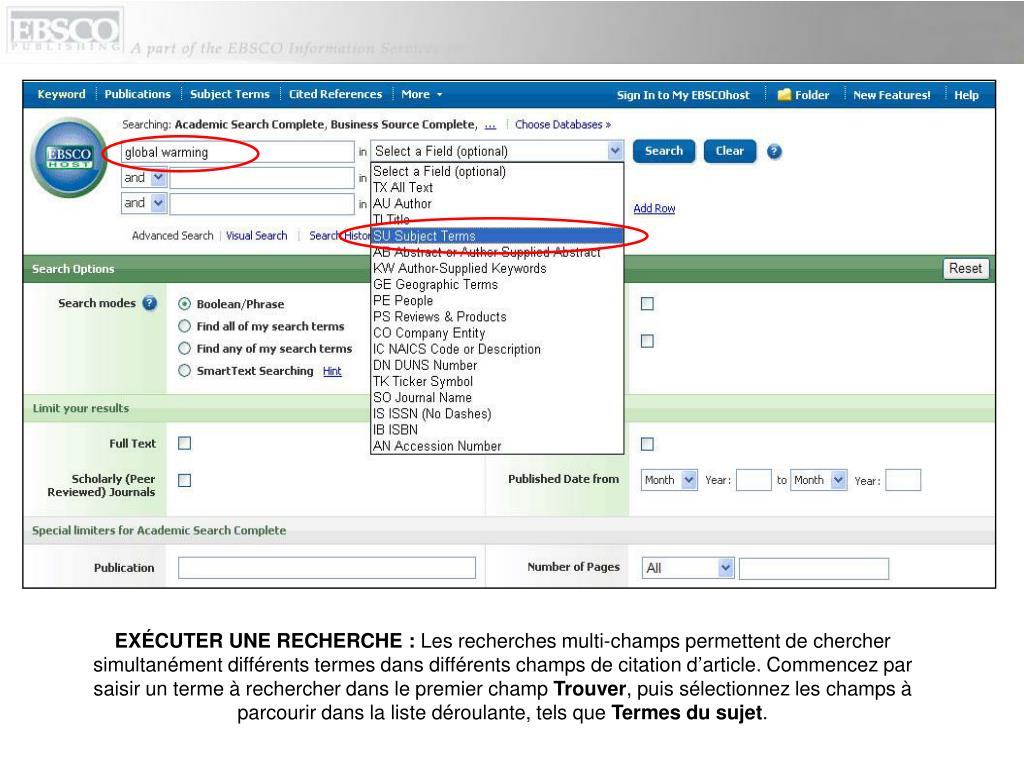Choose AN Accession Number option
1024x768 pixels.
[498, 446]
